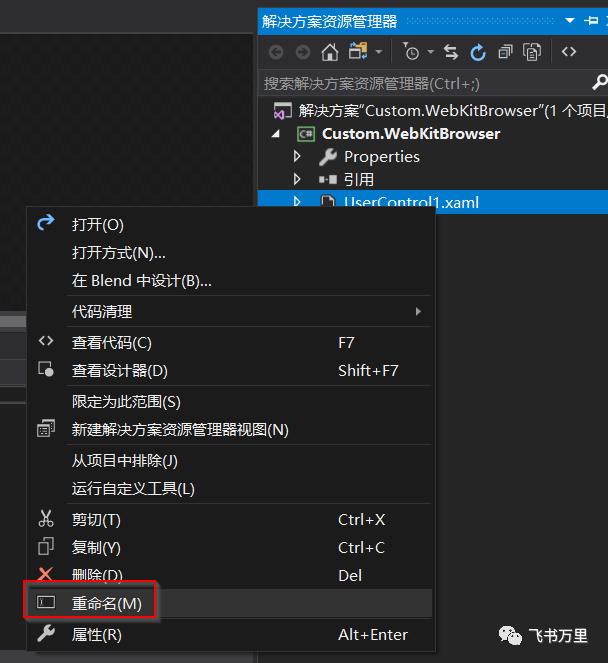Screen dimensions: 608x663
Task: Click the red X icon beside 删除
Action: 45,573
